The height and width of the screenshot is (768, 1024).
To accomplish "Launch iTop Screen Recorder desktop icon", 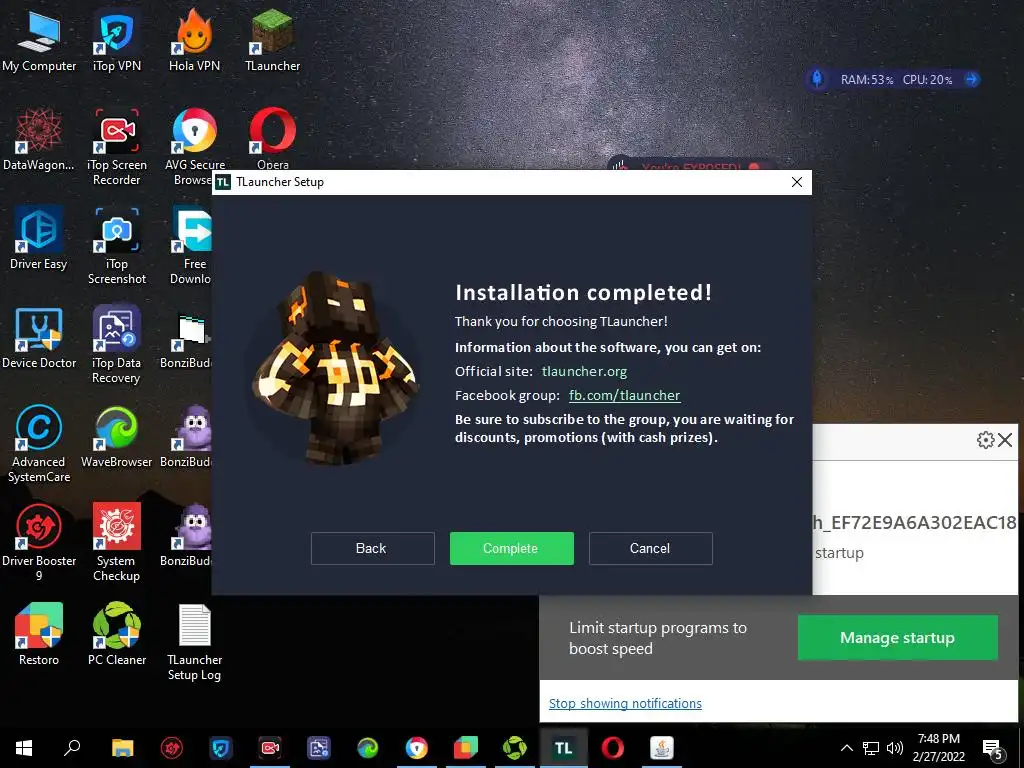I will (x=117, y=146).
